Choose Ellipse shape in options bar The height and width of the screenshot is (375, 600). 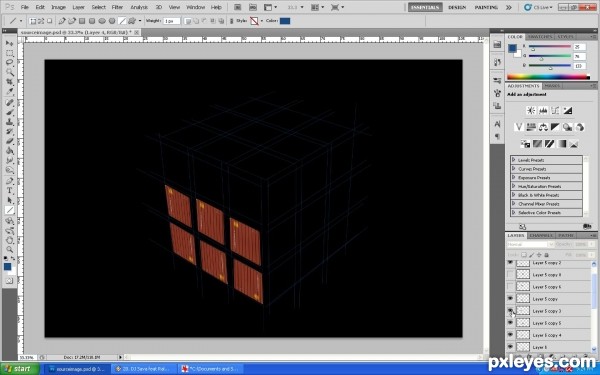[x=102, y=21]
